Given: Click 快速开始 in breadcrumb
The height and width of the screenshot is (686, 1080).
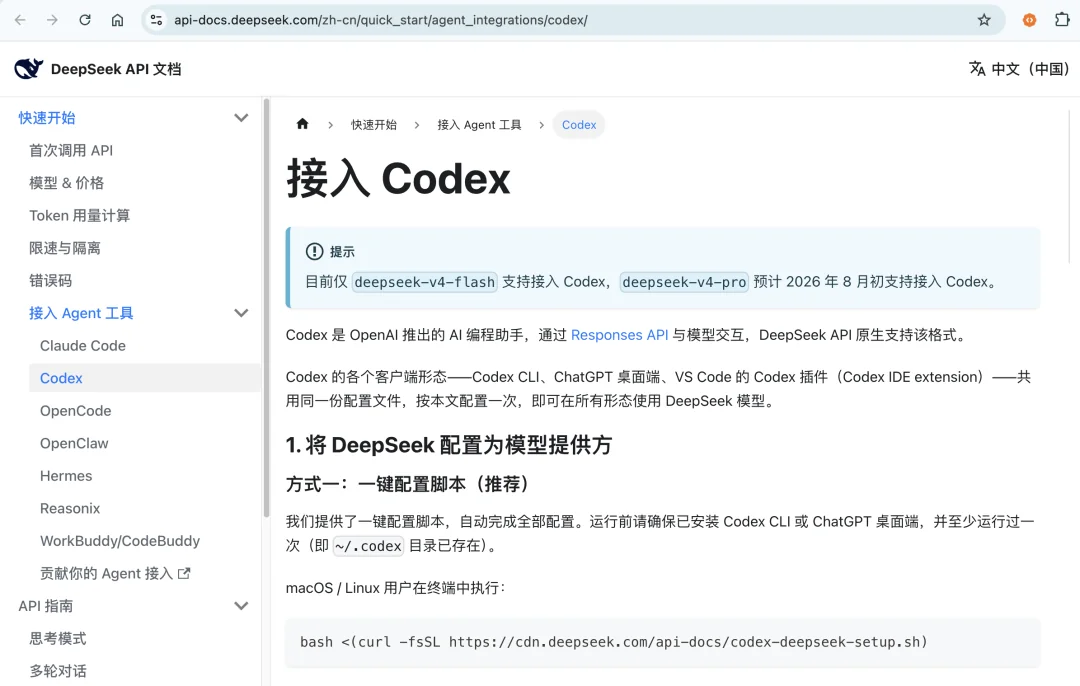Looking at the screenshot, I should click(374, 125).
